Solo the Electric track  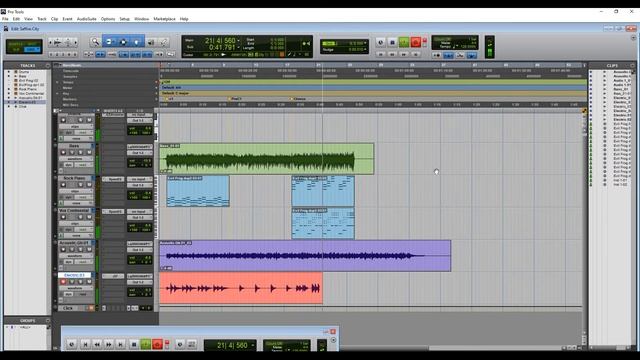(80, 282)
